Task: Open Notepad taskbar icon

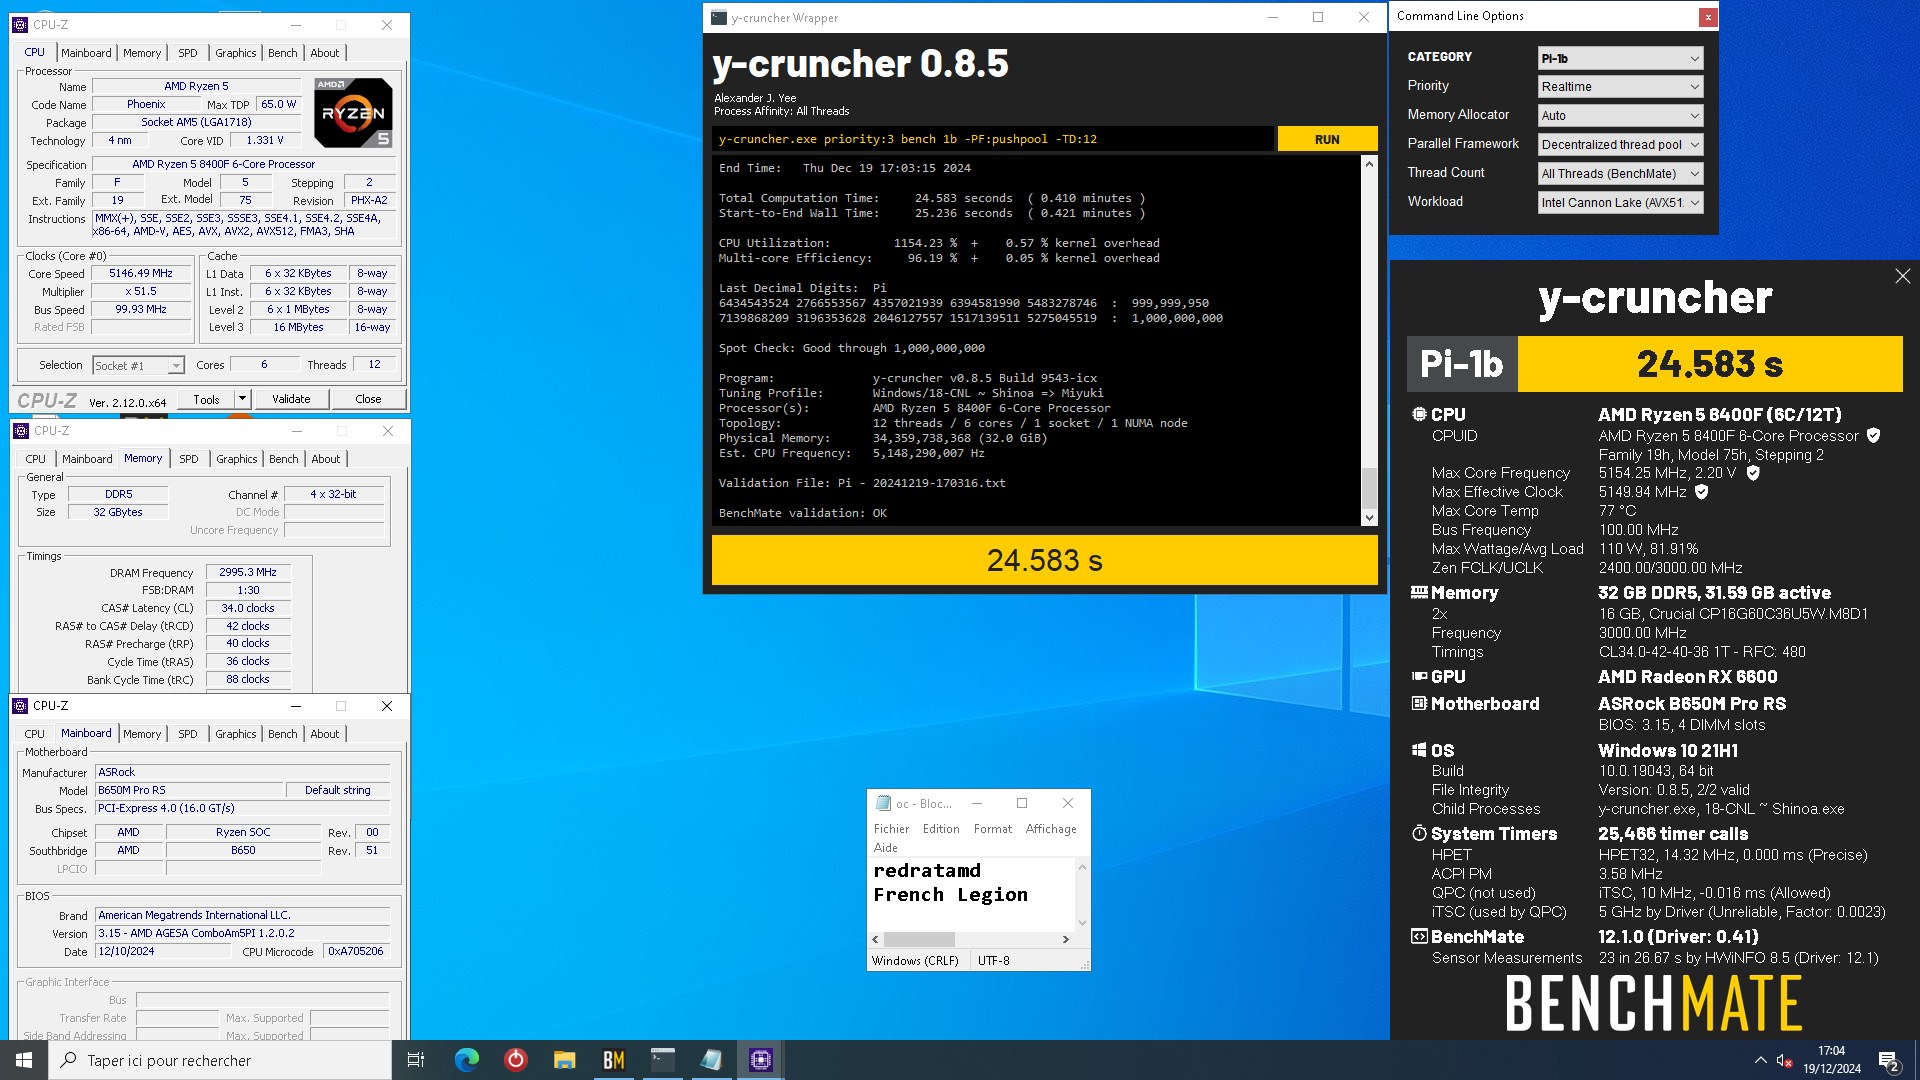Action: point(712,1060)
